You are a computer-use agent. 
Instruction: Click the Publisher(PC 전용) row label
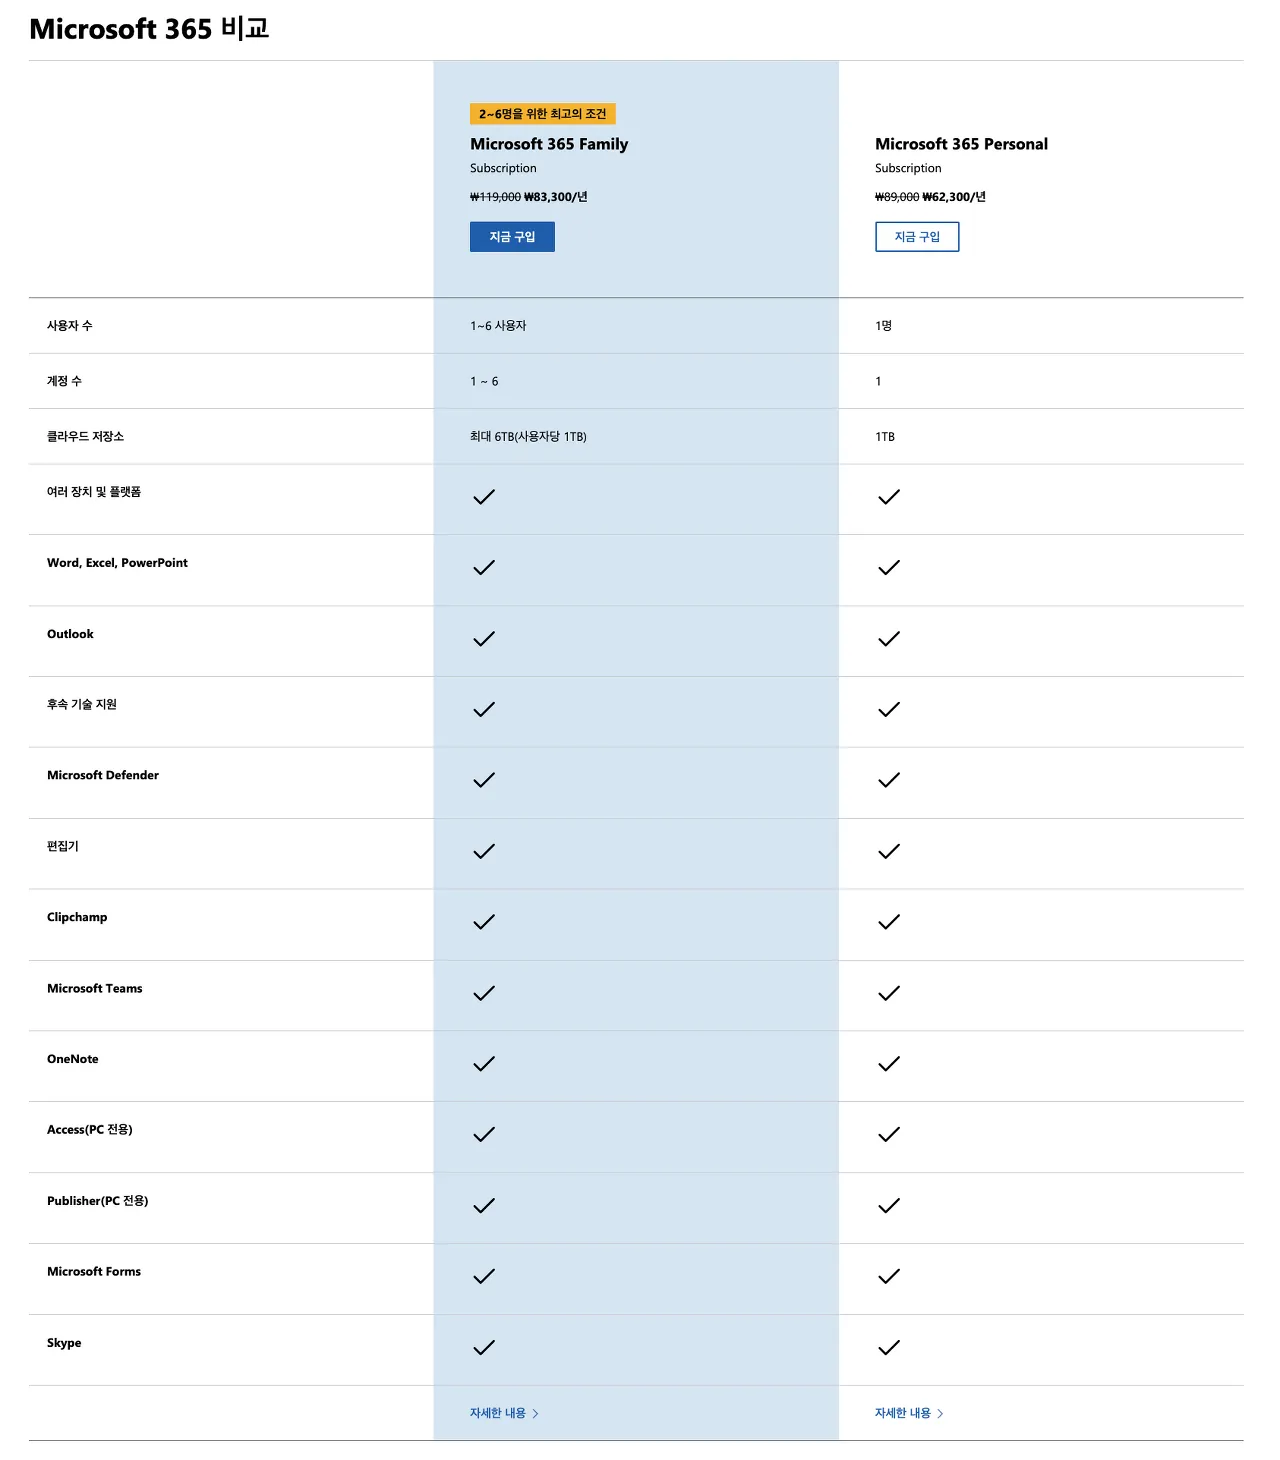click(x=98, y=1201)
